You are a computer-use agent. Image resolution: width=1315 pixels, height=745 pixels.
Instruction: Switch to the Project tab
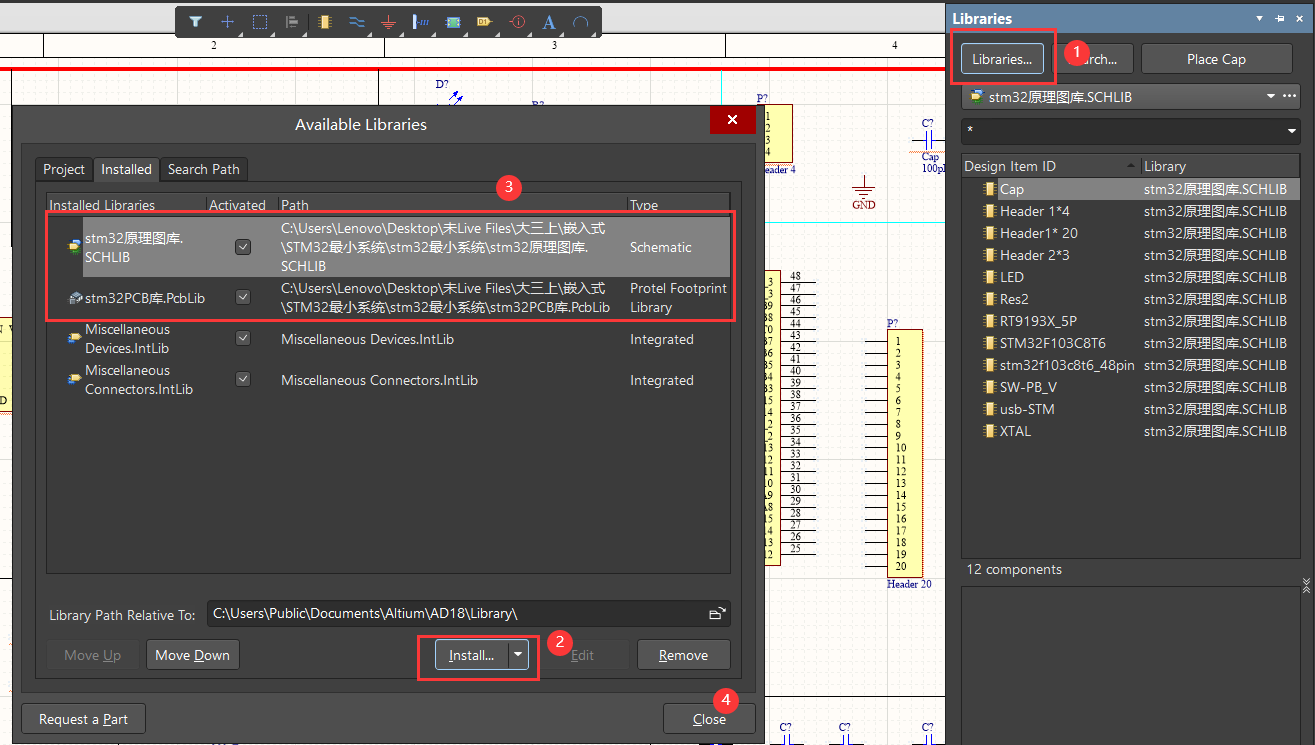[x=64, y=169]
